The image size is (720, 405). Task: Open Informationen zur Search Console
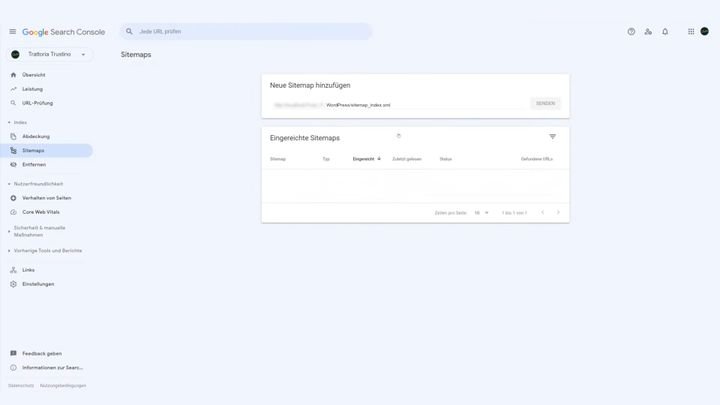tap(53, 368)
